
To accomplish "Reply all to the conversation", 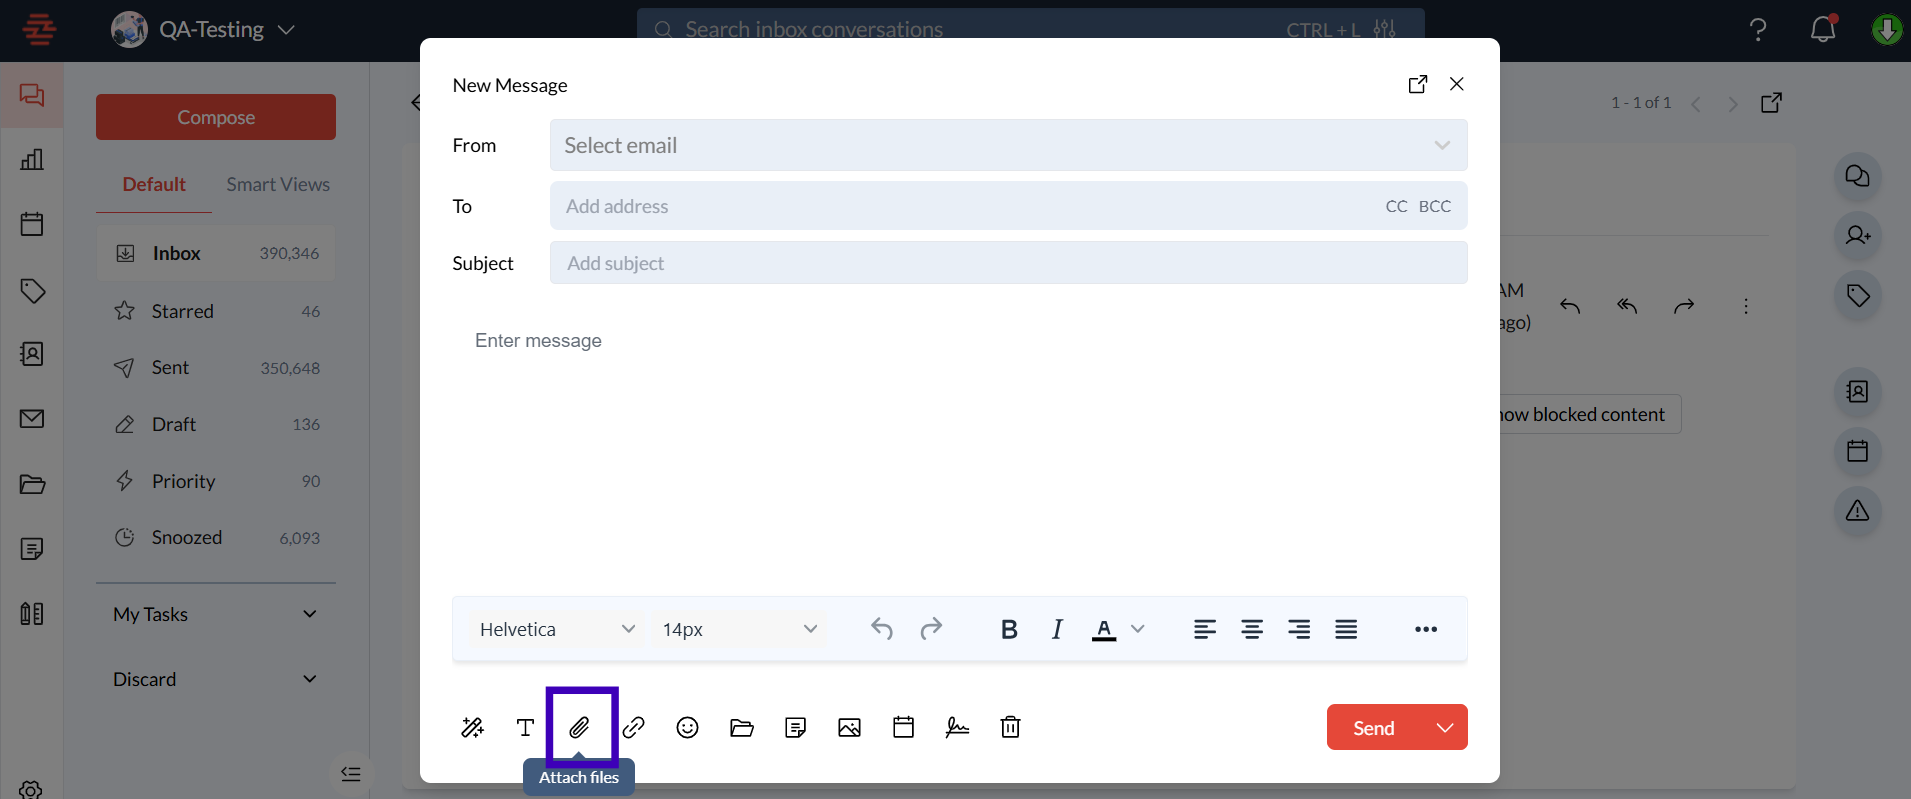I will pyautogui.click(x=1627, y=306).
